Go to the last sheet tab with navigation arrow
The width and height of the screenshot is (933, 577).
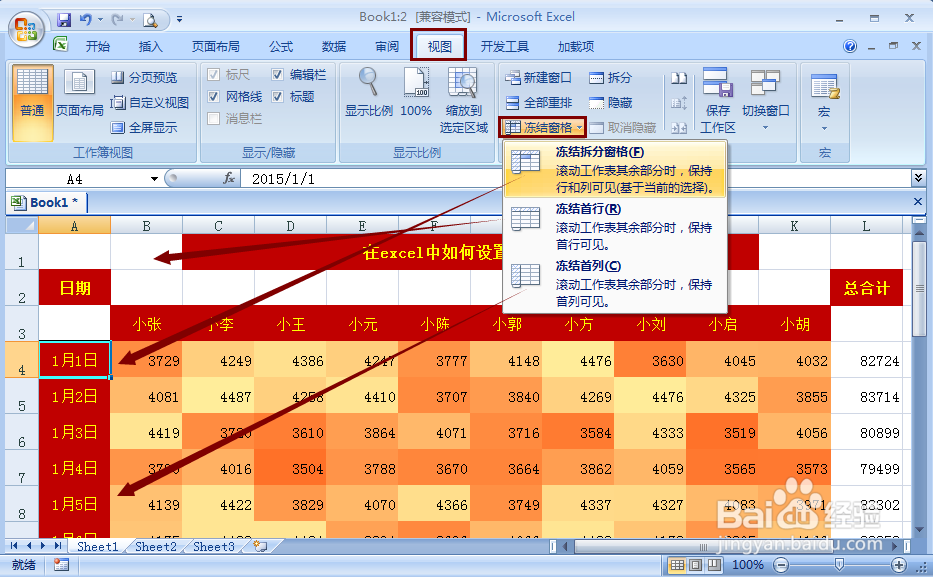[58, 545]
